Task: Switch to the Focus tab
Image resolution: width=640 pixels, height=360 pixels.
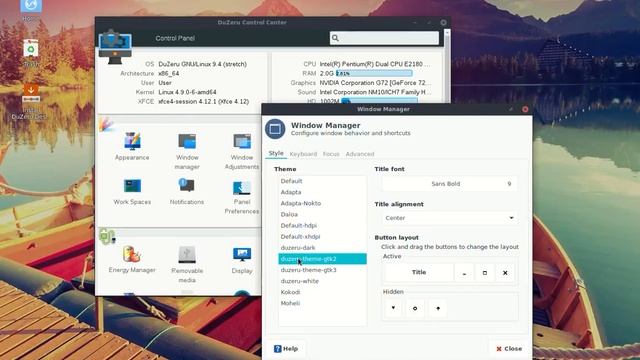Action: pyautogui.click(x=331, y=154)
